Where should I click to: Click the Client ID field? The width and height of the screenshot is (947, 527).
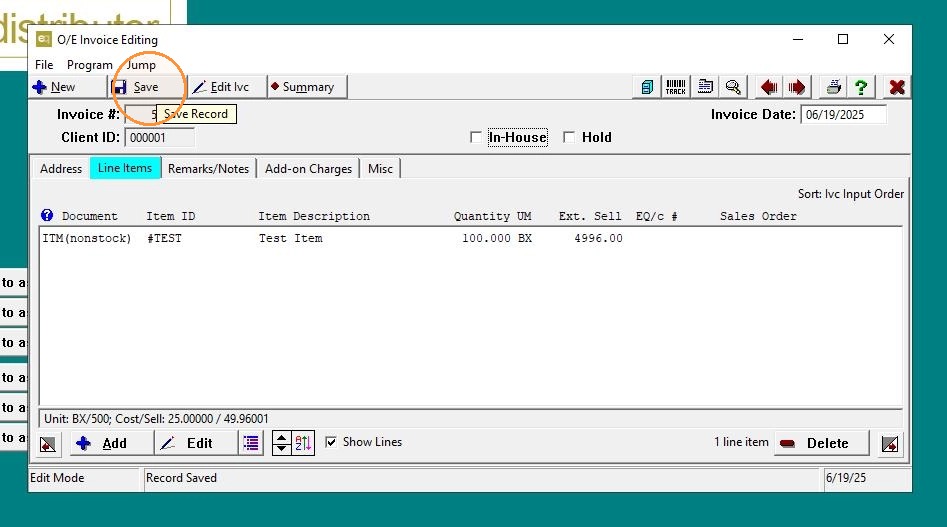point(159,138)
